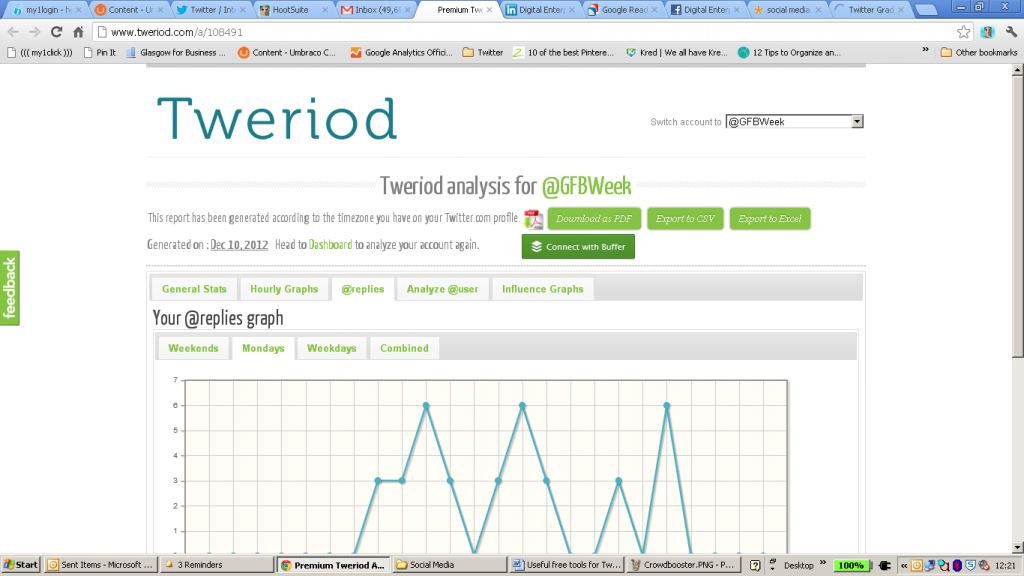
Task: Click the extension icon beside the star
Action: click(x=987, y=32)
